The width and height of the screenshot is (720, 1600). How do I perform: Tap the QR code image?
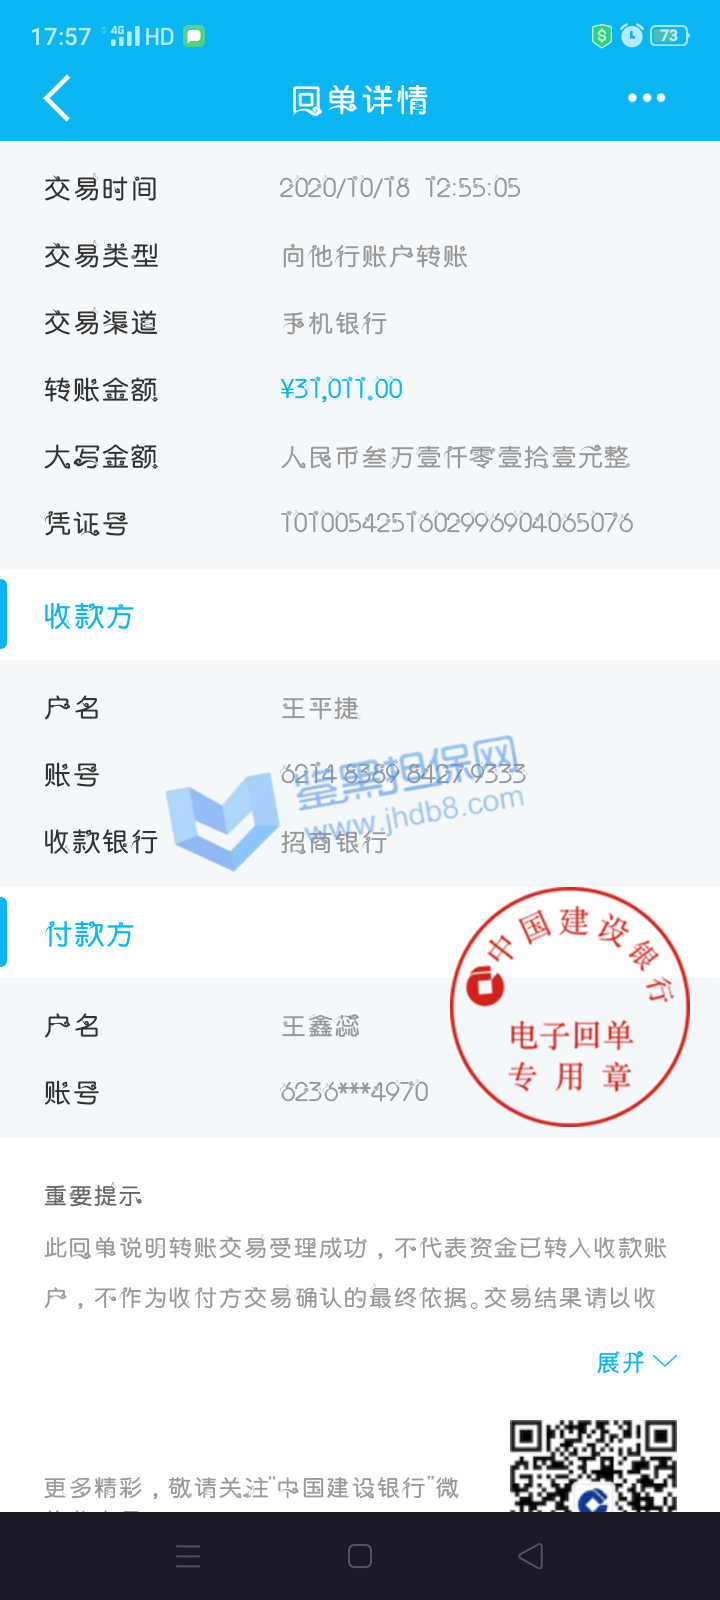(593, 1465)
